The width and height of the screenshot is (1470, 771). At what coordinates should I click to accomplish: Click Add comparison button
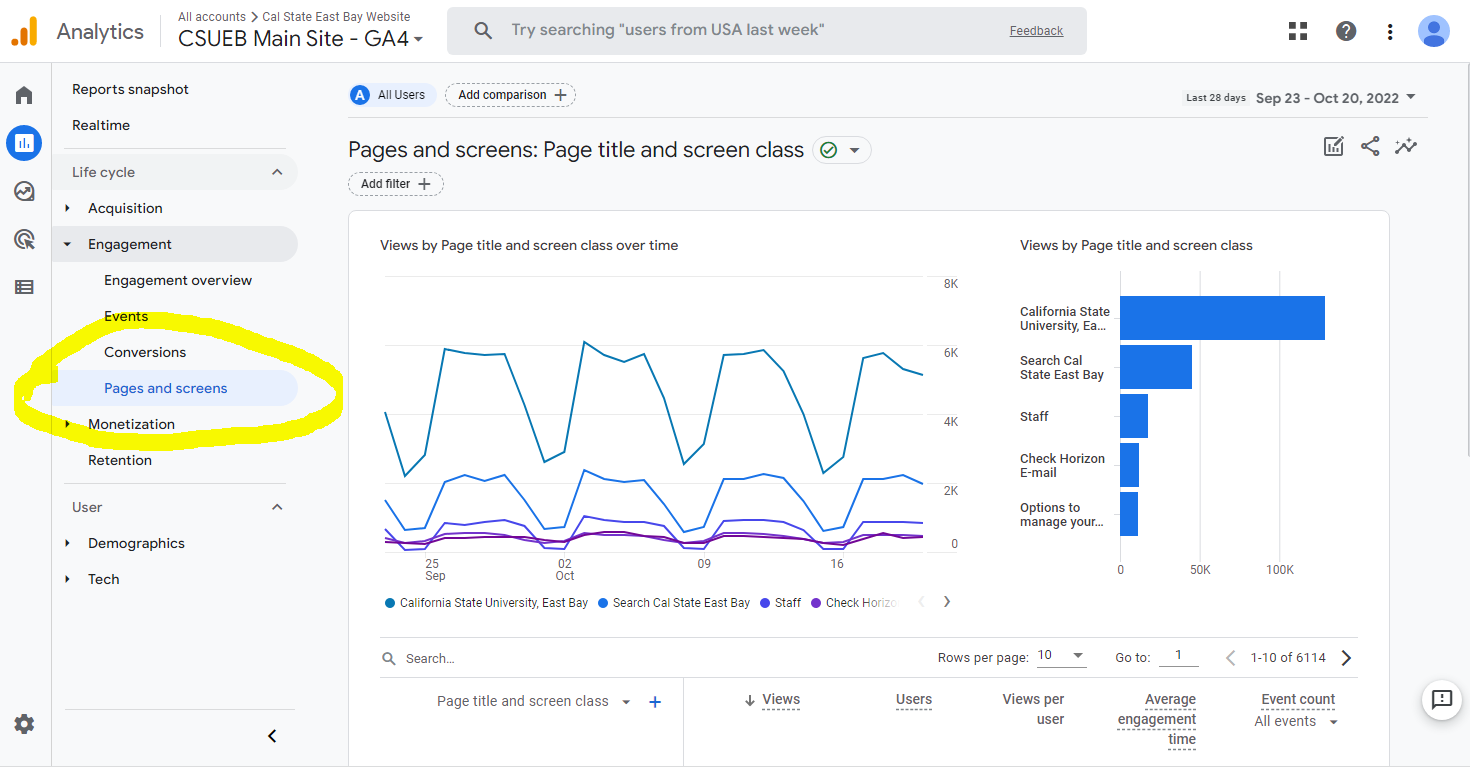(510, 95)
